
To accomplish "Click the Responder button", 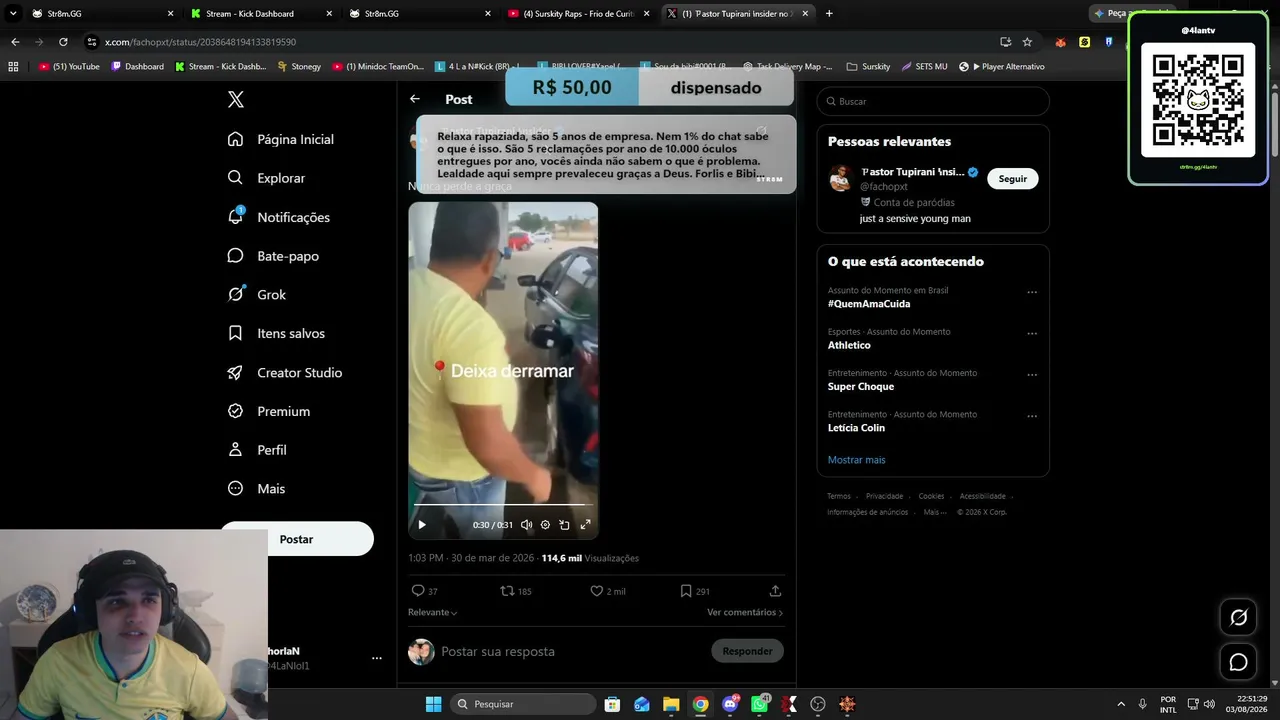I will pyautogui.click(x=747, y=651).
